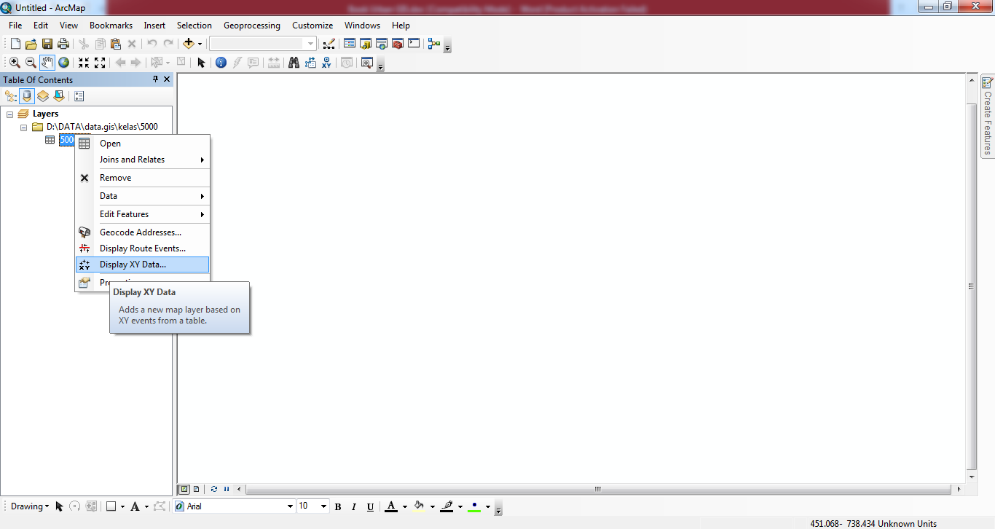Switch TOC to List By Drawing Order
995x529 pixels.
click(x=11, y=96)
